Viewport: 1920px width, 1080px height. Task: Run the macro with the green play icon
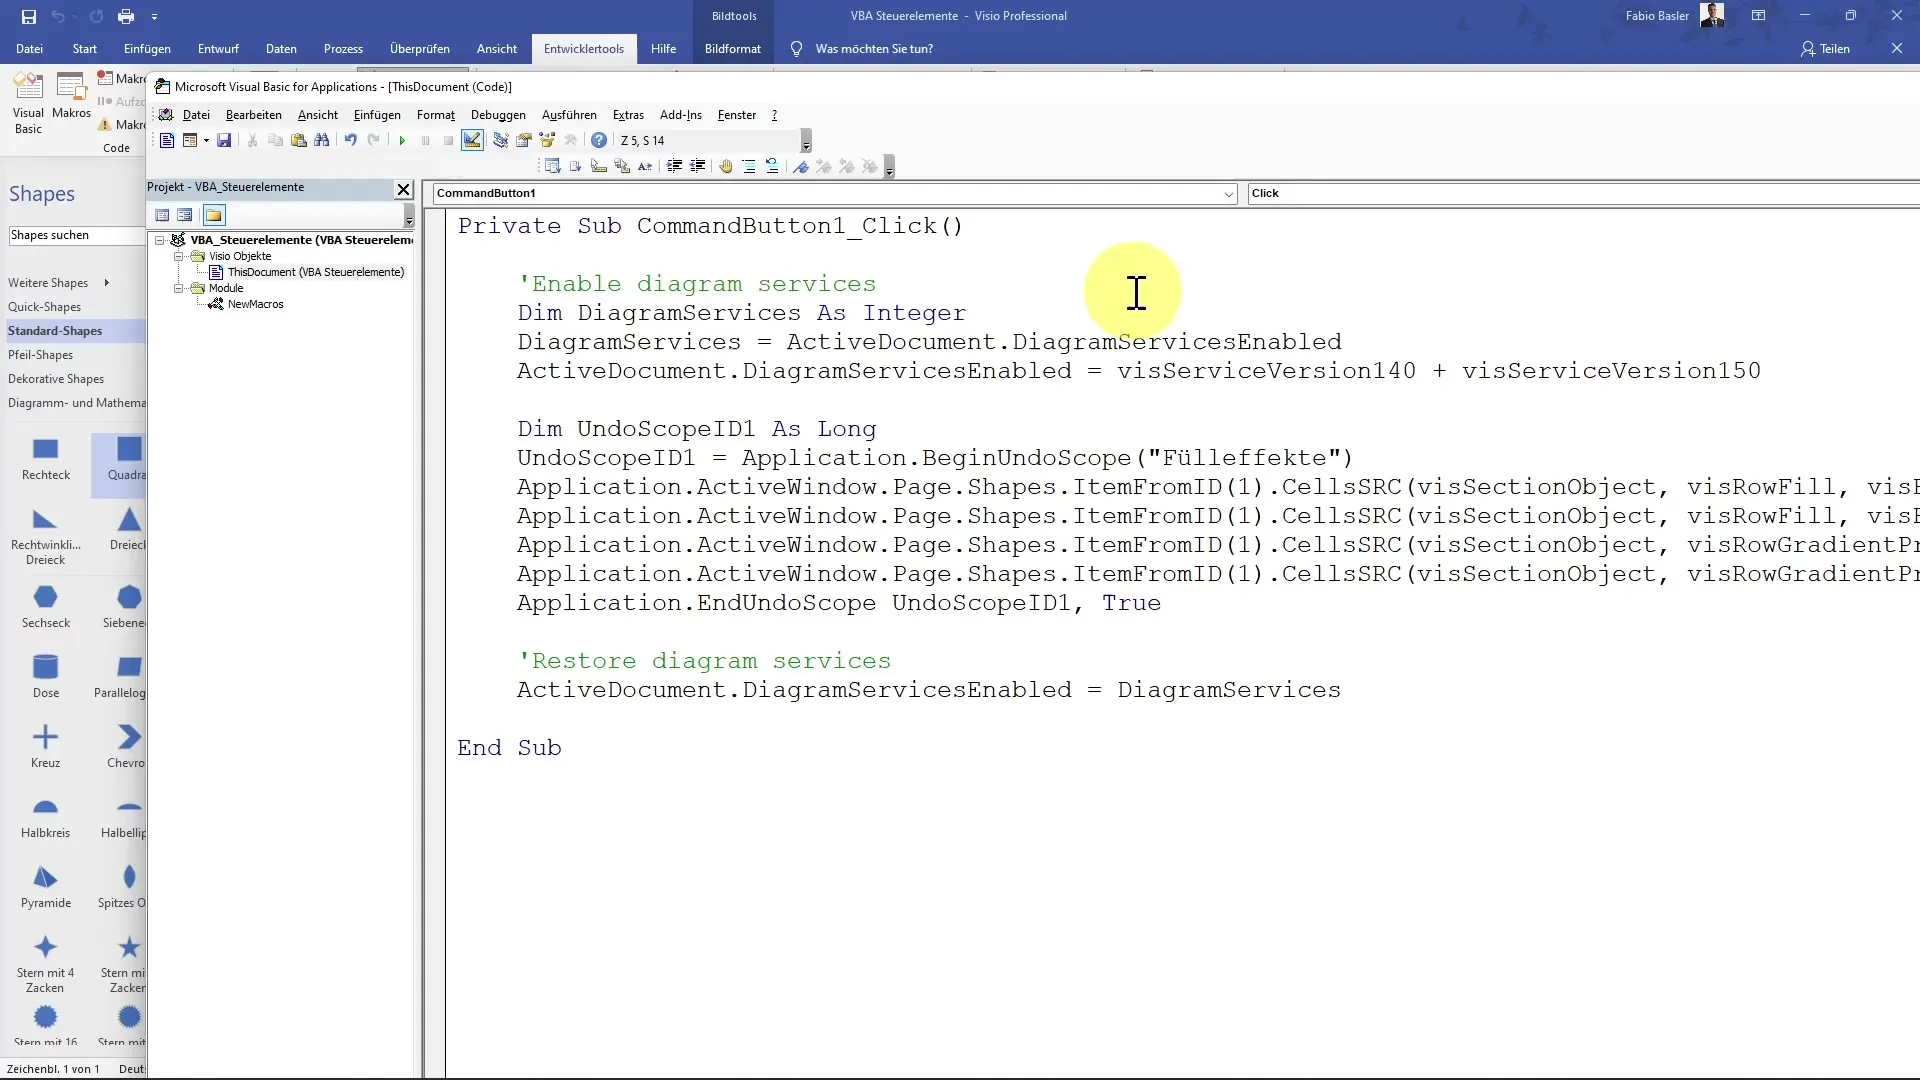(x=402, y=140)
